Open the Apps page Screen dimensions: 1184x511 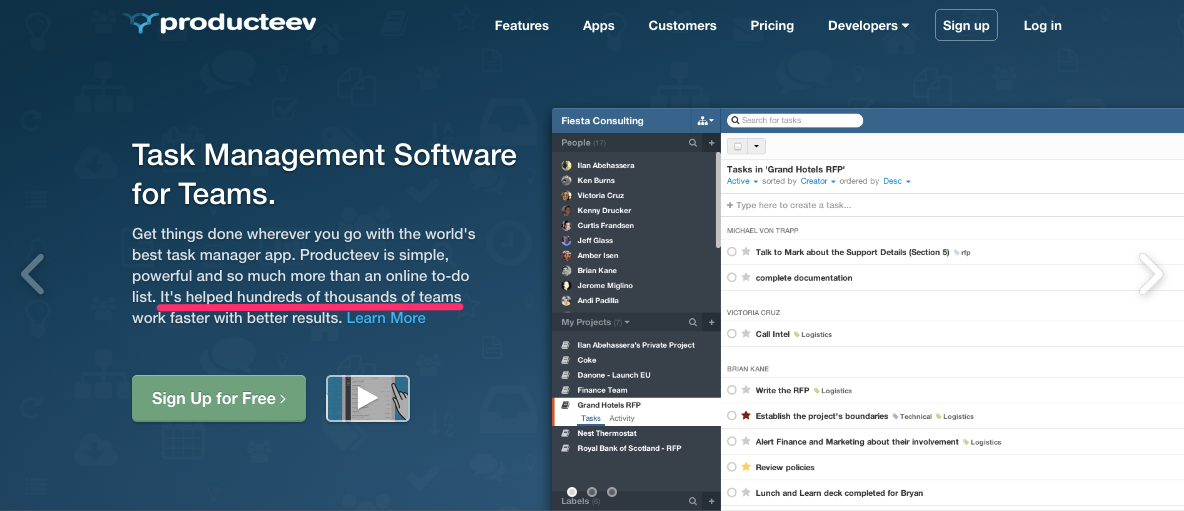[599, 26]
